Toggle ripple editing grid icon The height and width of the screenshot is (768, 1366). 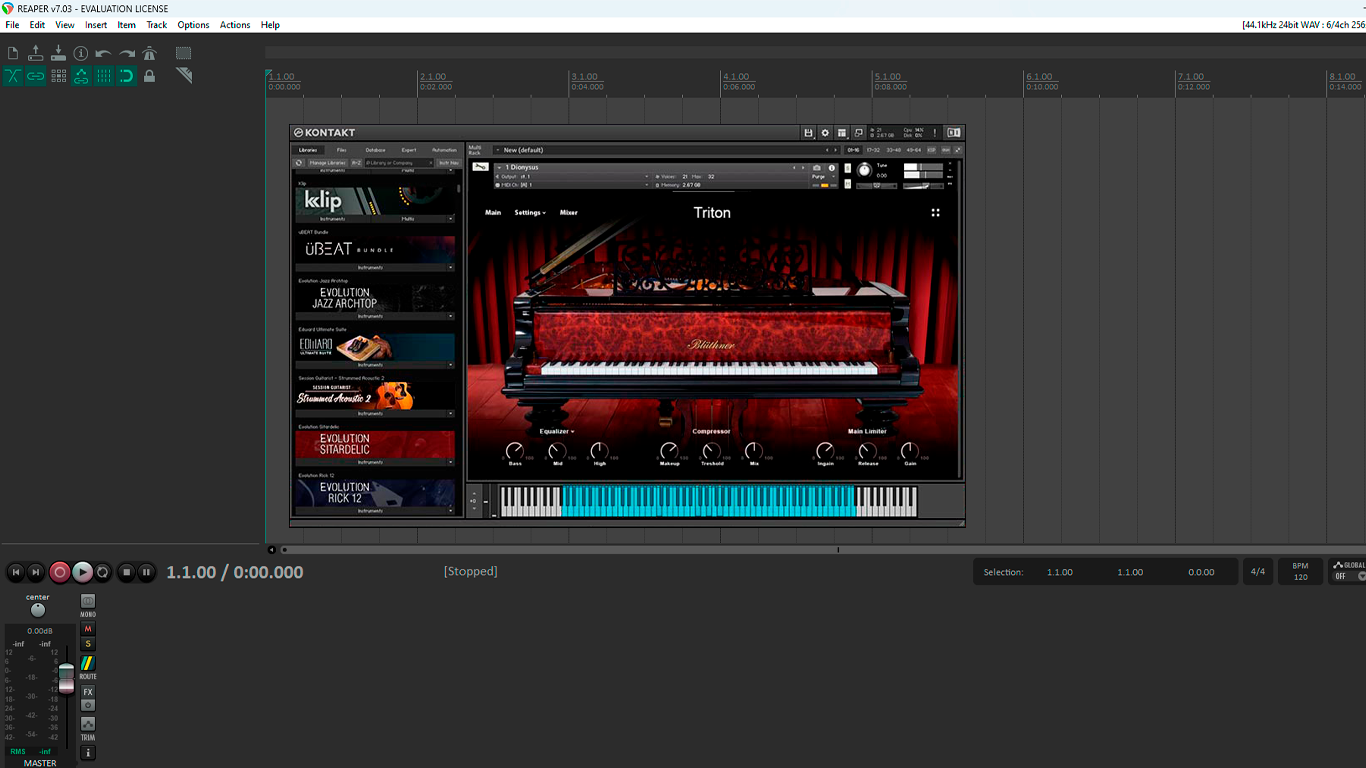[x=59, y=76]
